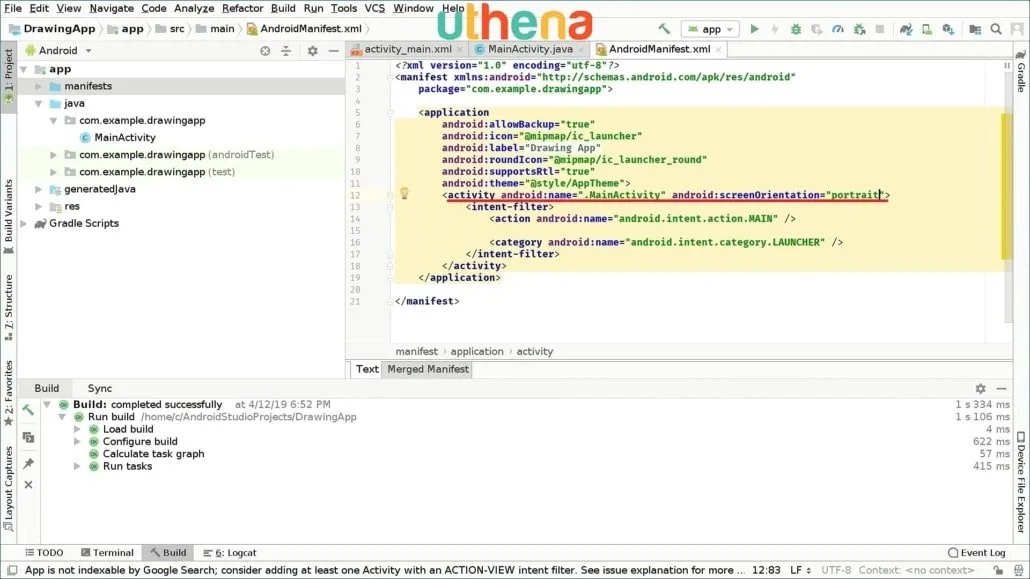
Task: Click the Make Project hammer icon
Action: click(x=664, y=29)
